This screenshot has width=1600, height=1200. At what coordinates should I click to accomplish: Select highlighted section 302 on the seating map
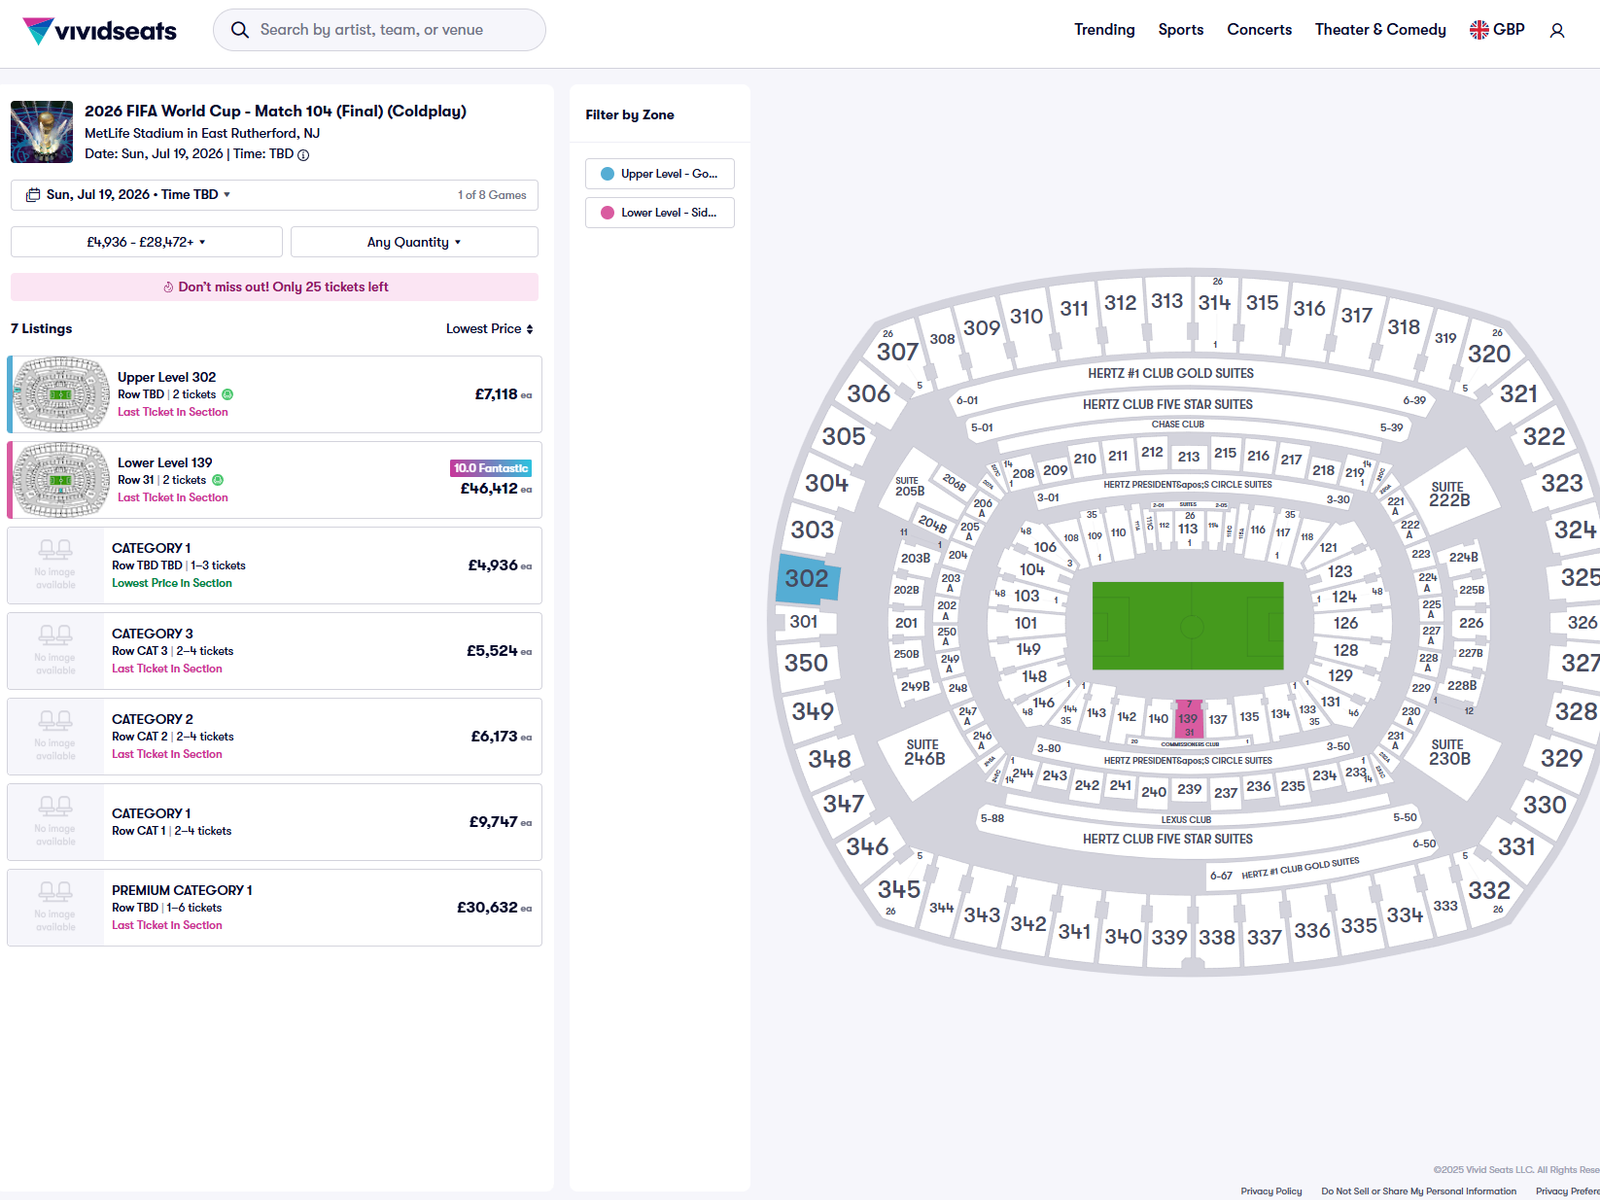(x=806, y=578)
